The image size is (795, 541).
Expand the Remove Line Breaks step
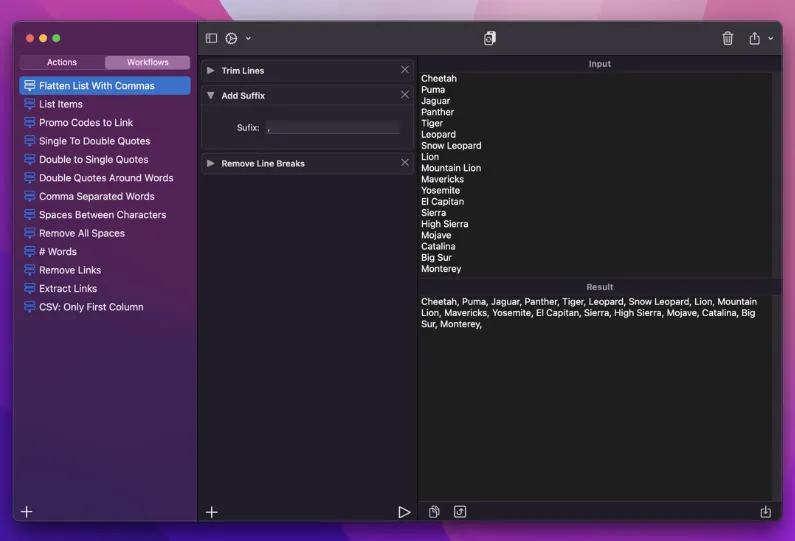coord(210,163)
